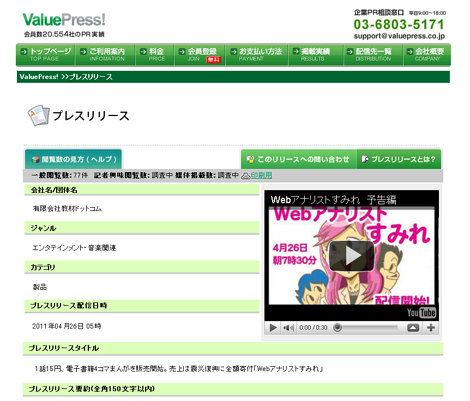Click the printer icon next to 印刷用

[x=245, y=175]
